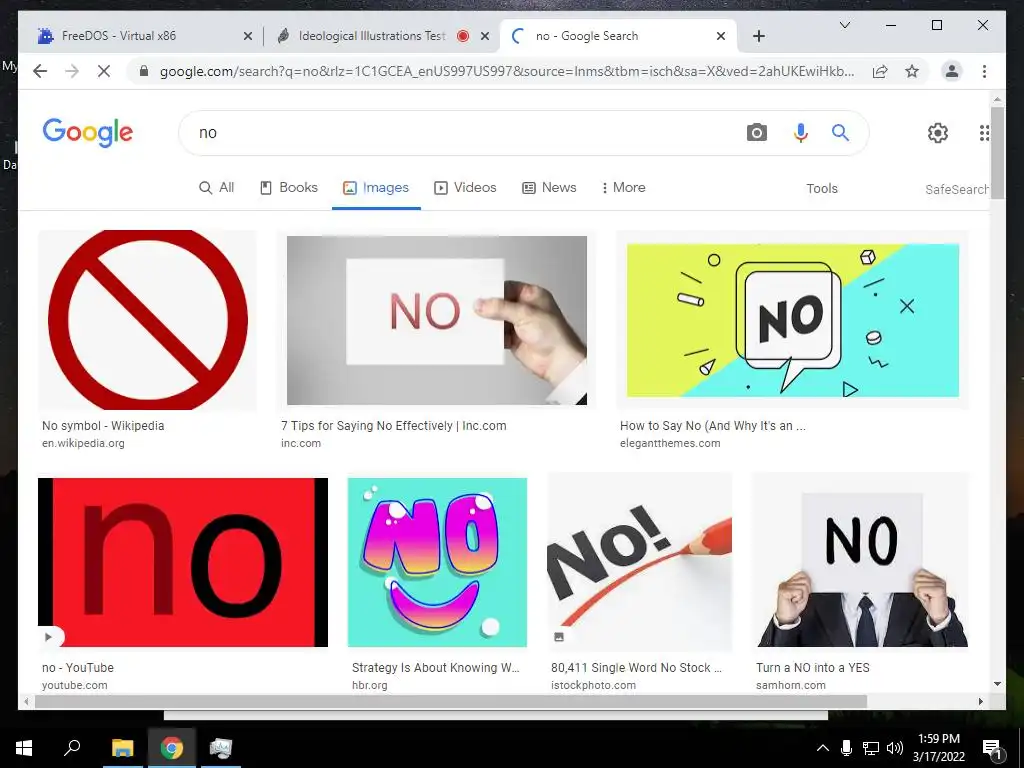
Task: Close the Ideological Illustrations Test tab
Action: coord(485,36)
